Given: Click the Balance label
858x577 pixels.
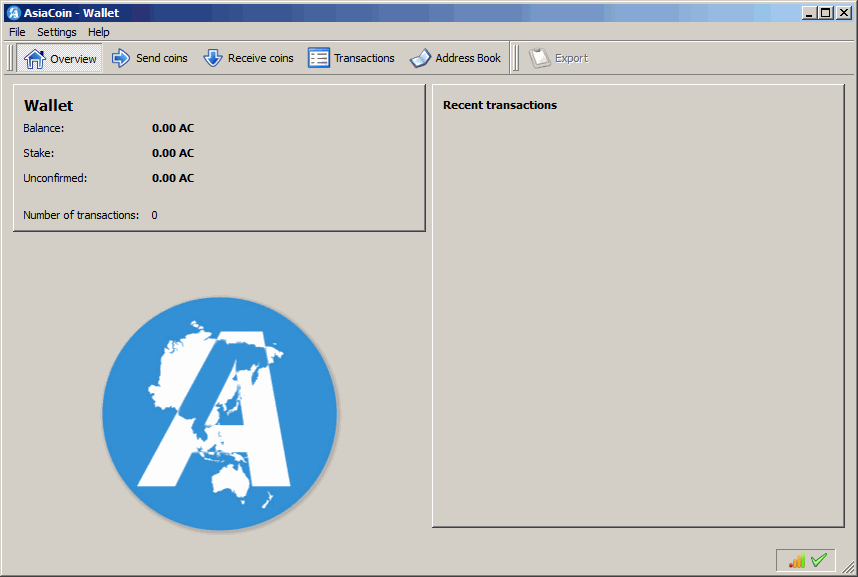Looking at the screenshot, I should (44, 128).
